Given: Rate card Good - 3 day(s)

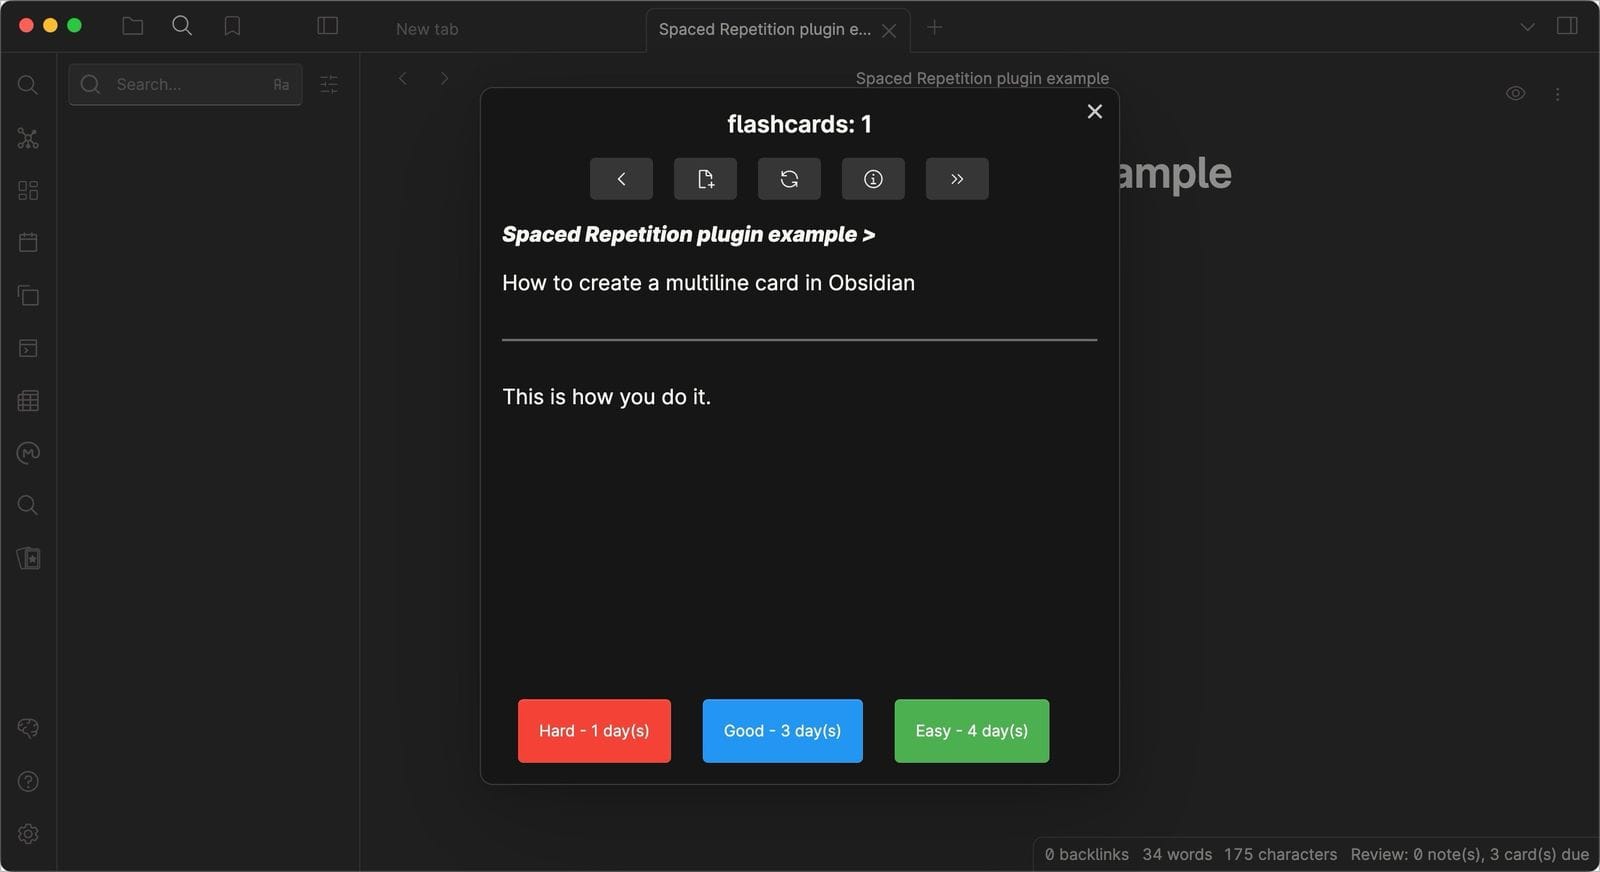Looking at the screenshot, I should tap(782, 731).
